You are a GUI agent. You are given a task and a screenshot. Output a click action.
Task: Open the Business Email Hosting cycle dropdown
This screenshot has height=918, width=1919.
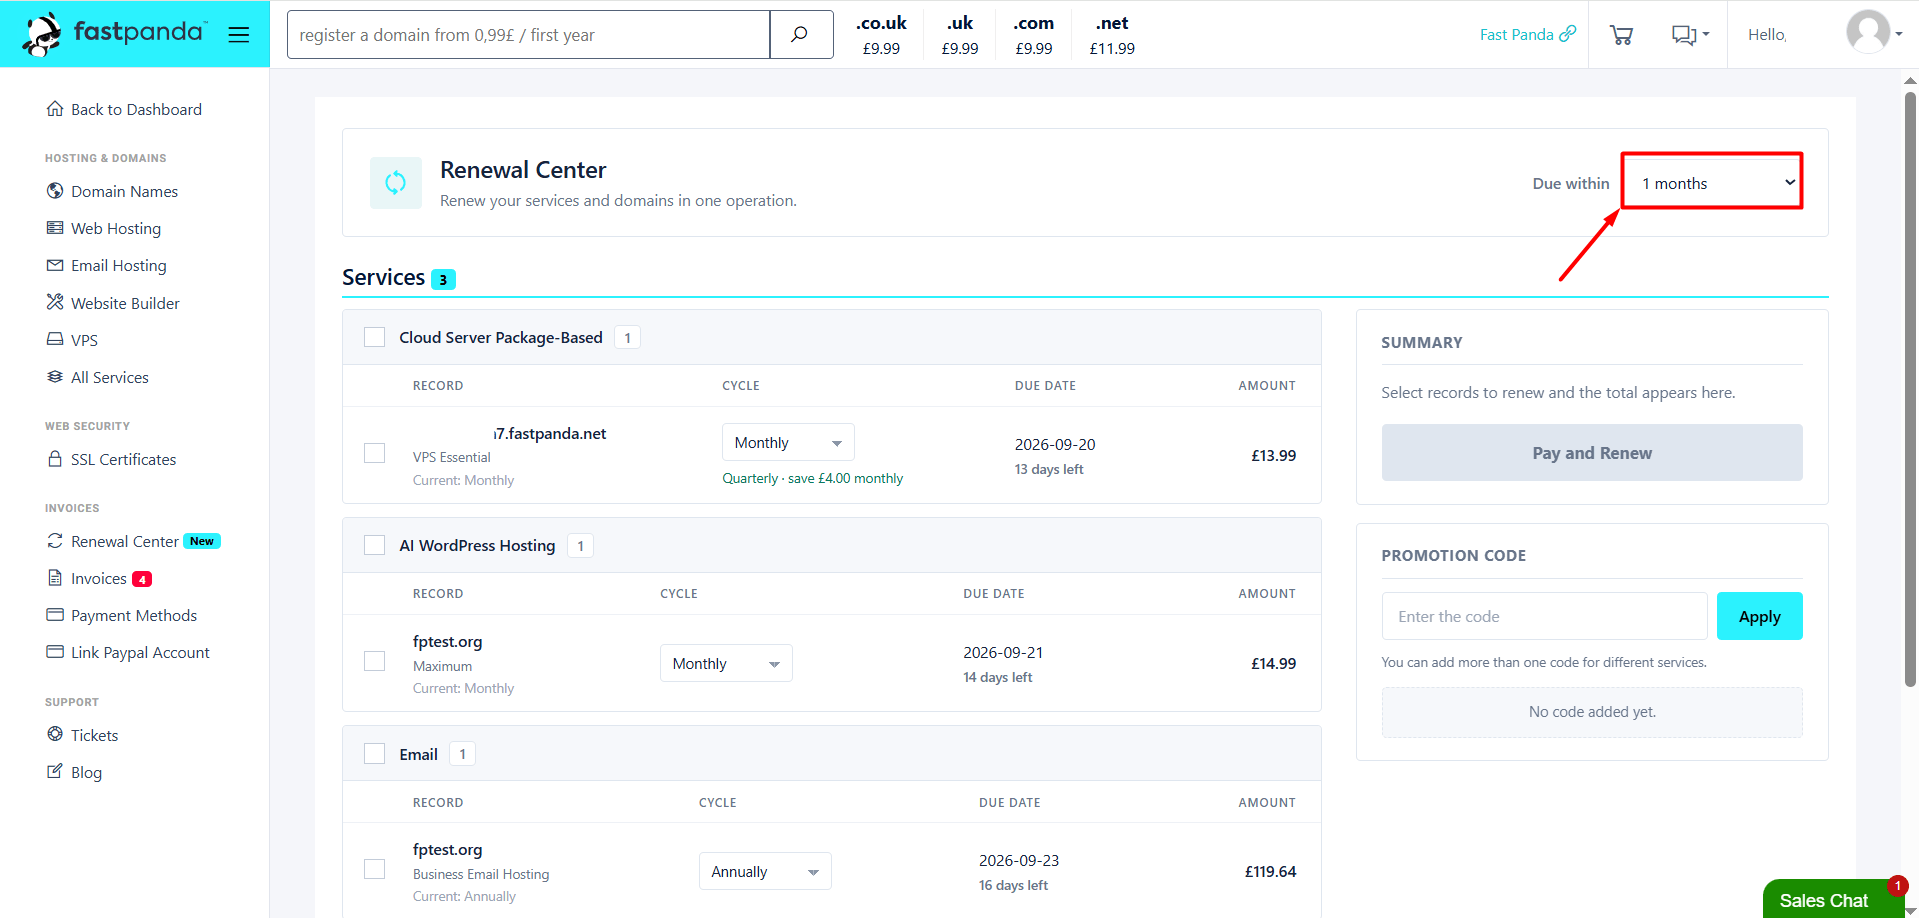765,871
